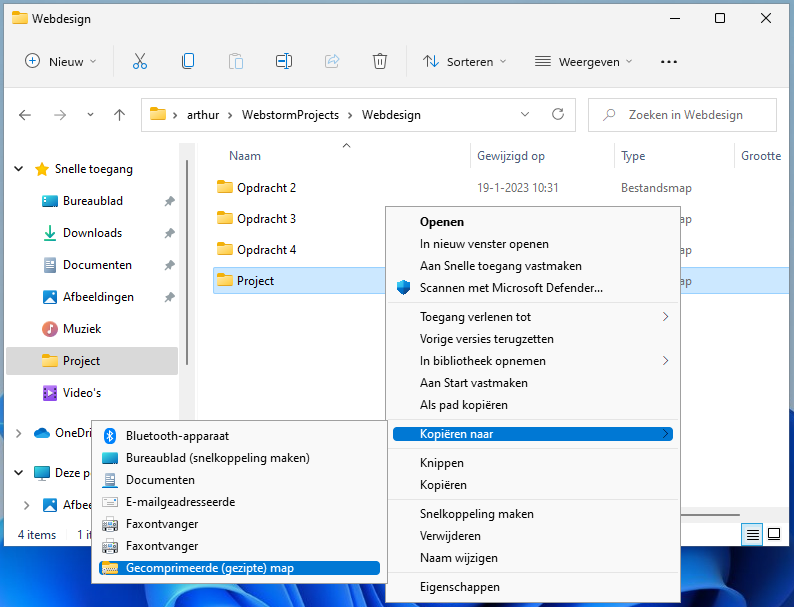Sort by Type column header

633,156
